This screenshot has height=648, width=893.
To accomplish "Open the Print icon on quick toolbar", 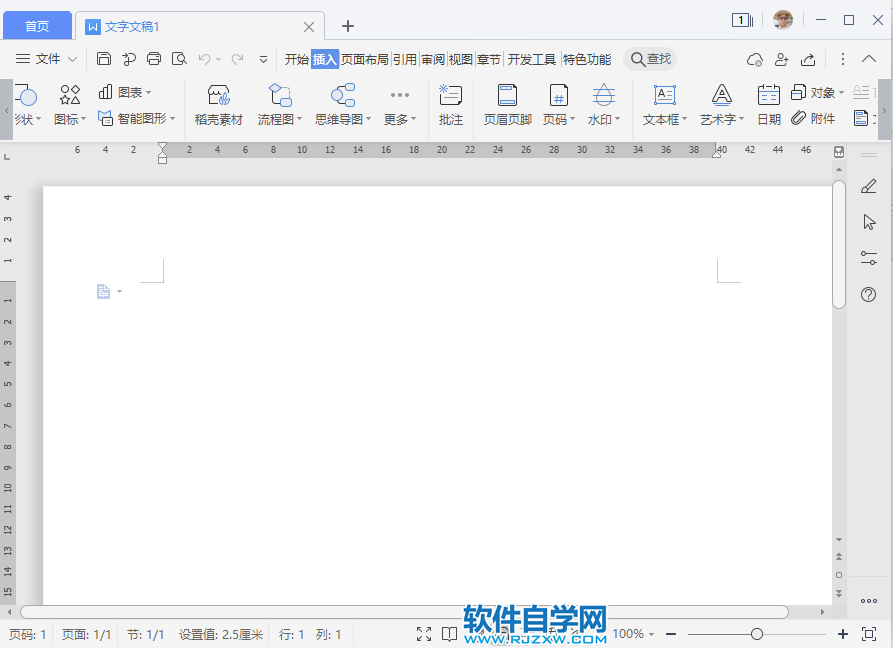I will coord(153,59).
